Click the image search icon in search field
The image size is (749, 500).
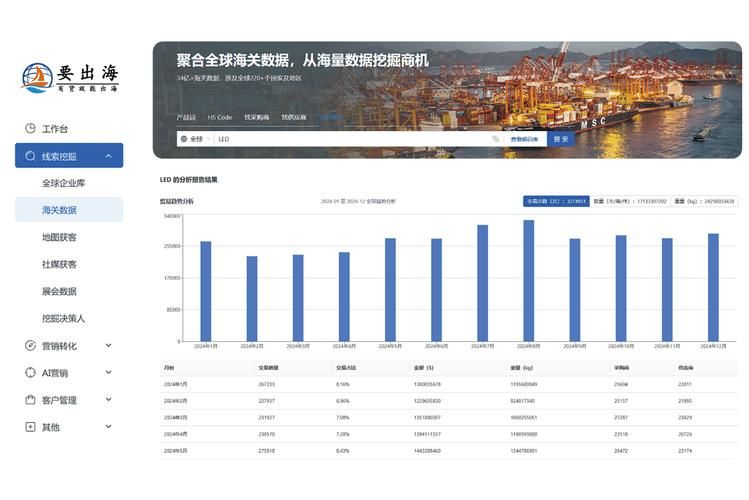click(495, 139)
